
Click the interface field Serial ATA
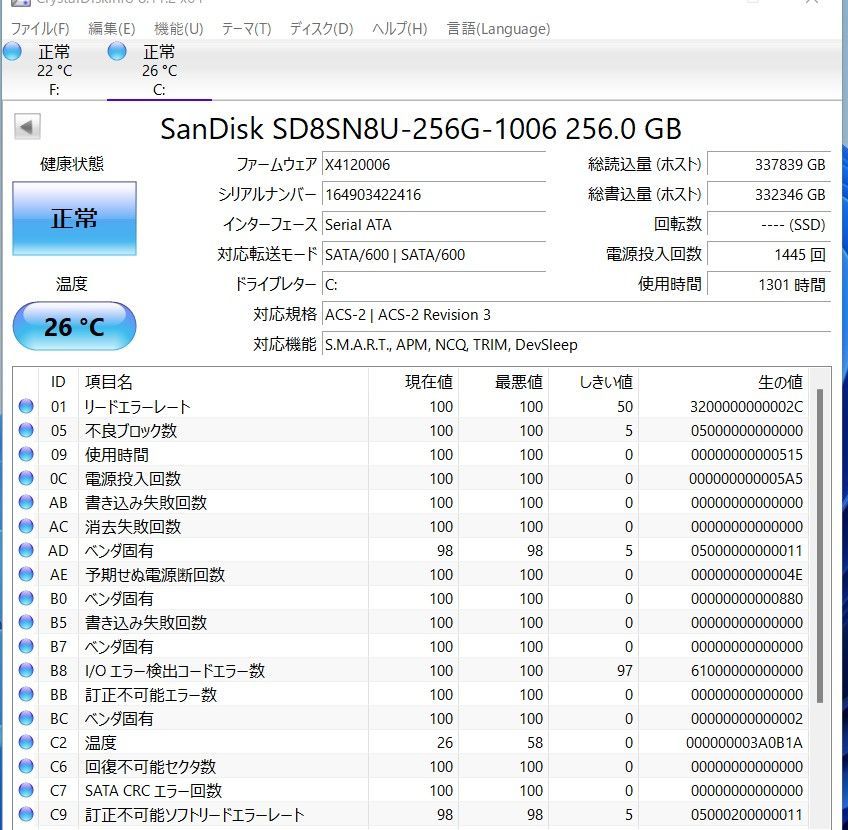tap(434, 224)
